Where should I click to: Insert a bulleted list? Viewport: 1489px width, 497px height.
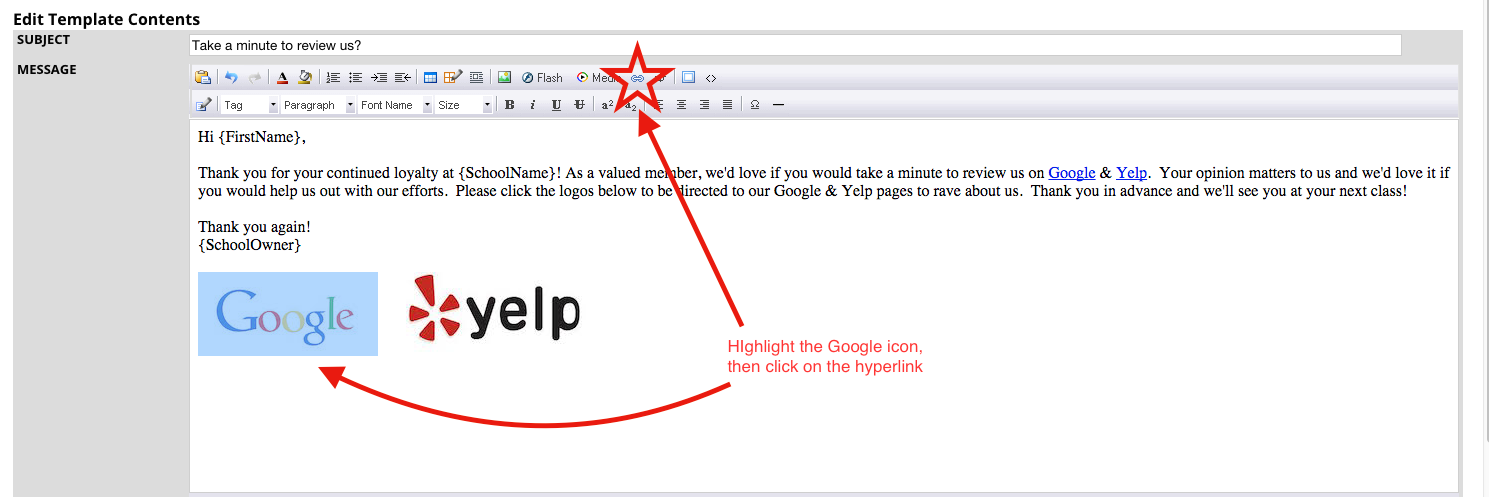pyautogui.click(x=355, y=77)
